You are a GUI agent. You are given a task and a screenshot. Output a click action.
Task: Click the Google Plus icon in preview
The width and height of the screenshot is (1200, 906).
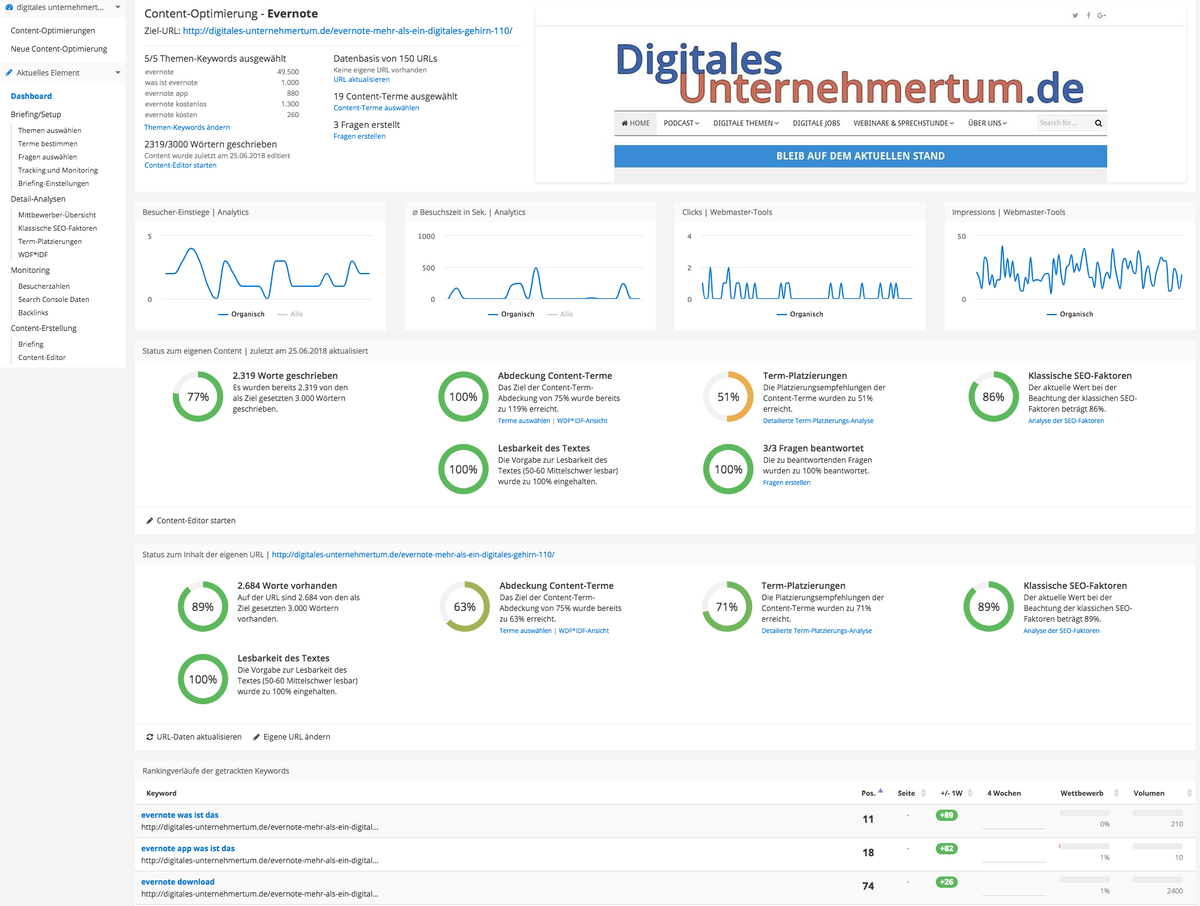click(x=1101, y=15)
